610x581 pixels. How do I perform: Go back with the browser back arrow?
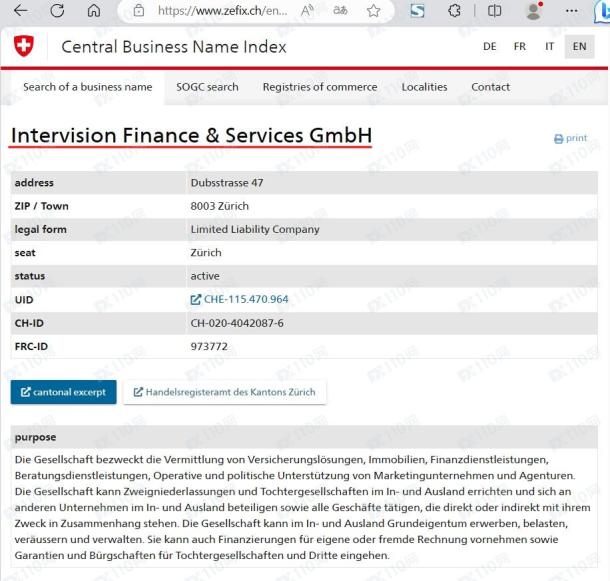click(20, 11)
